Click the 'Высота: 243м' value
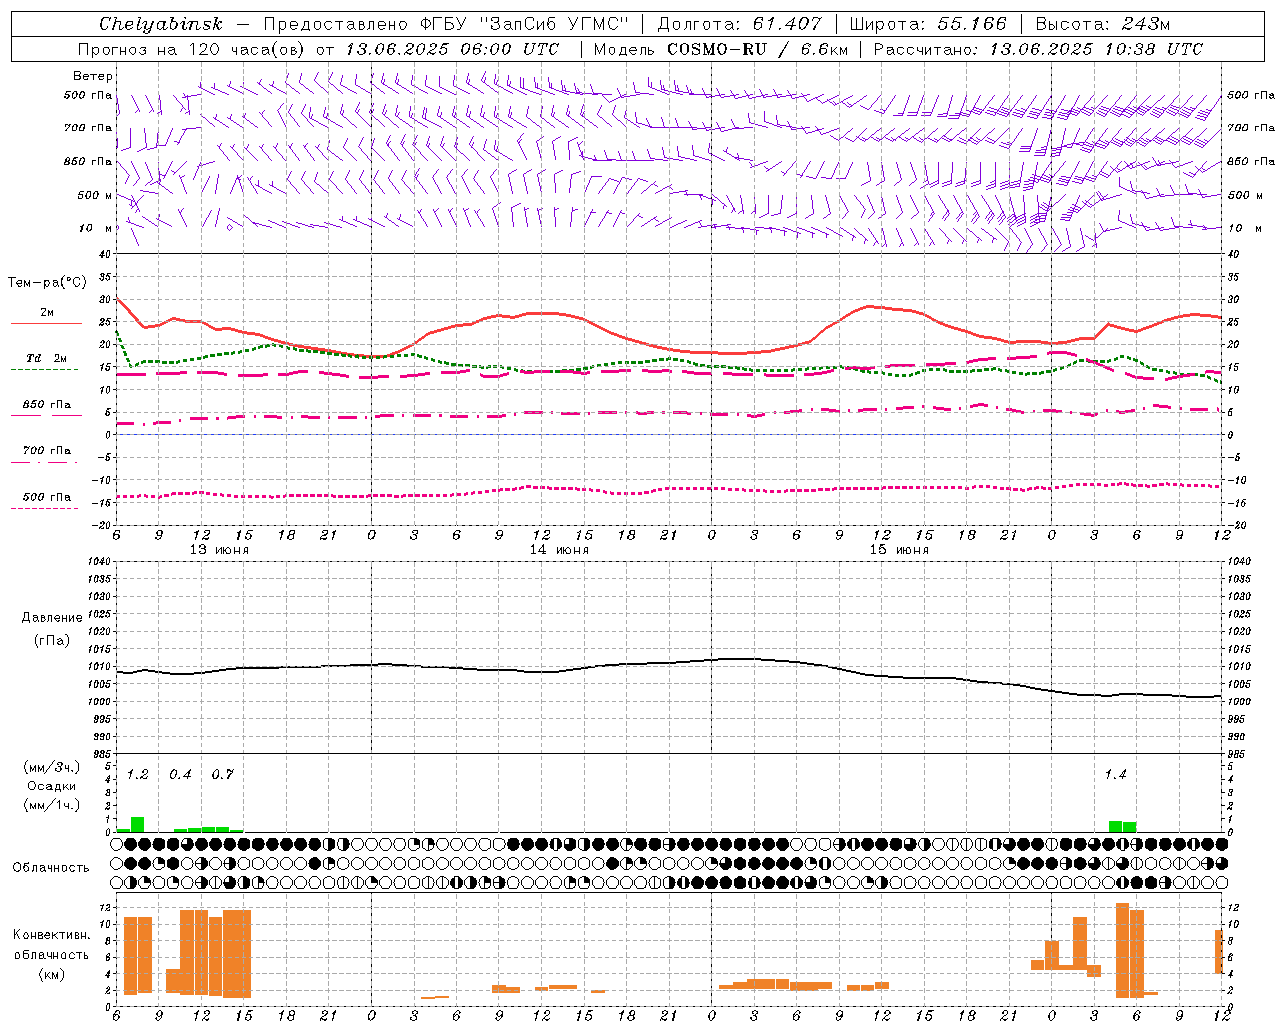 pyautogui.click(x=1103, y=24)
